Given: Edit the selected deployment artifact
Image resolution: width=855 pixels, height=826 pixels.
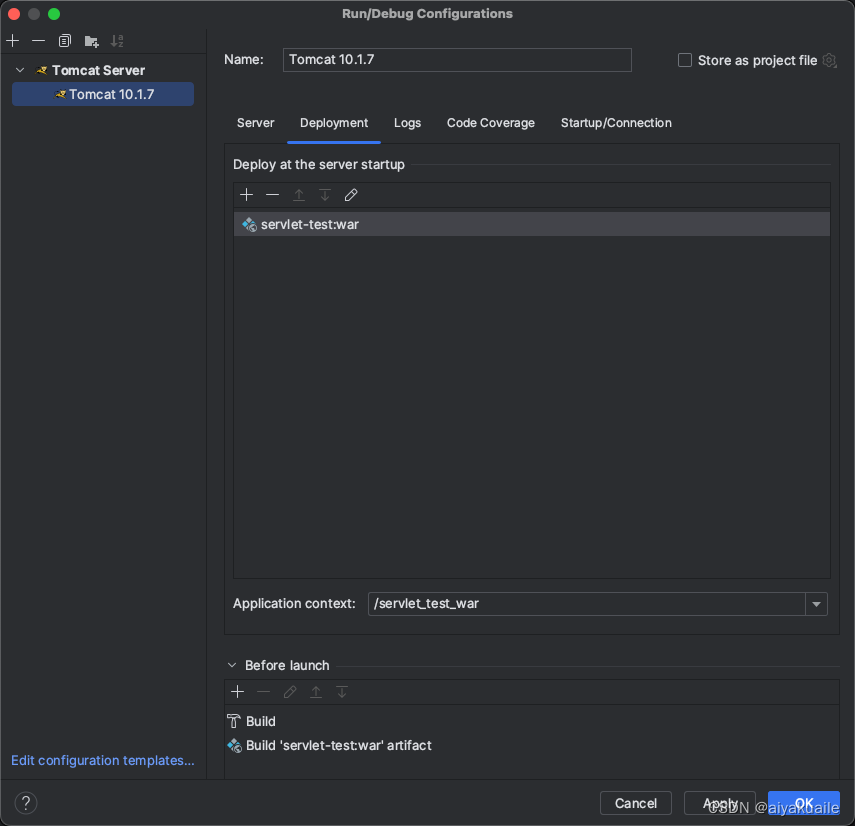Looking at the screenshot, I should [x=351, y=195].
